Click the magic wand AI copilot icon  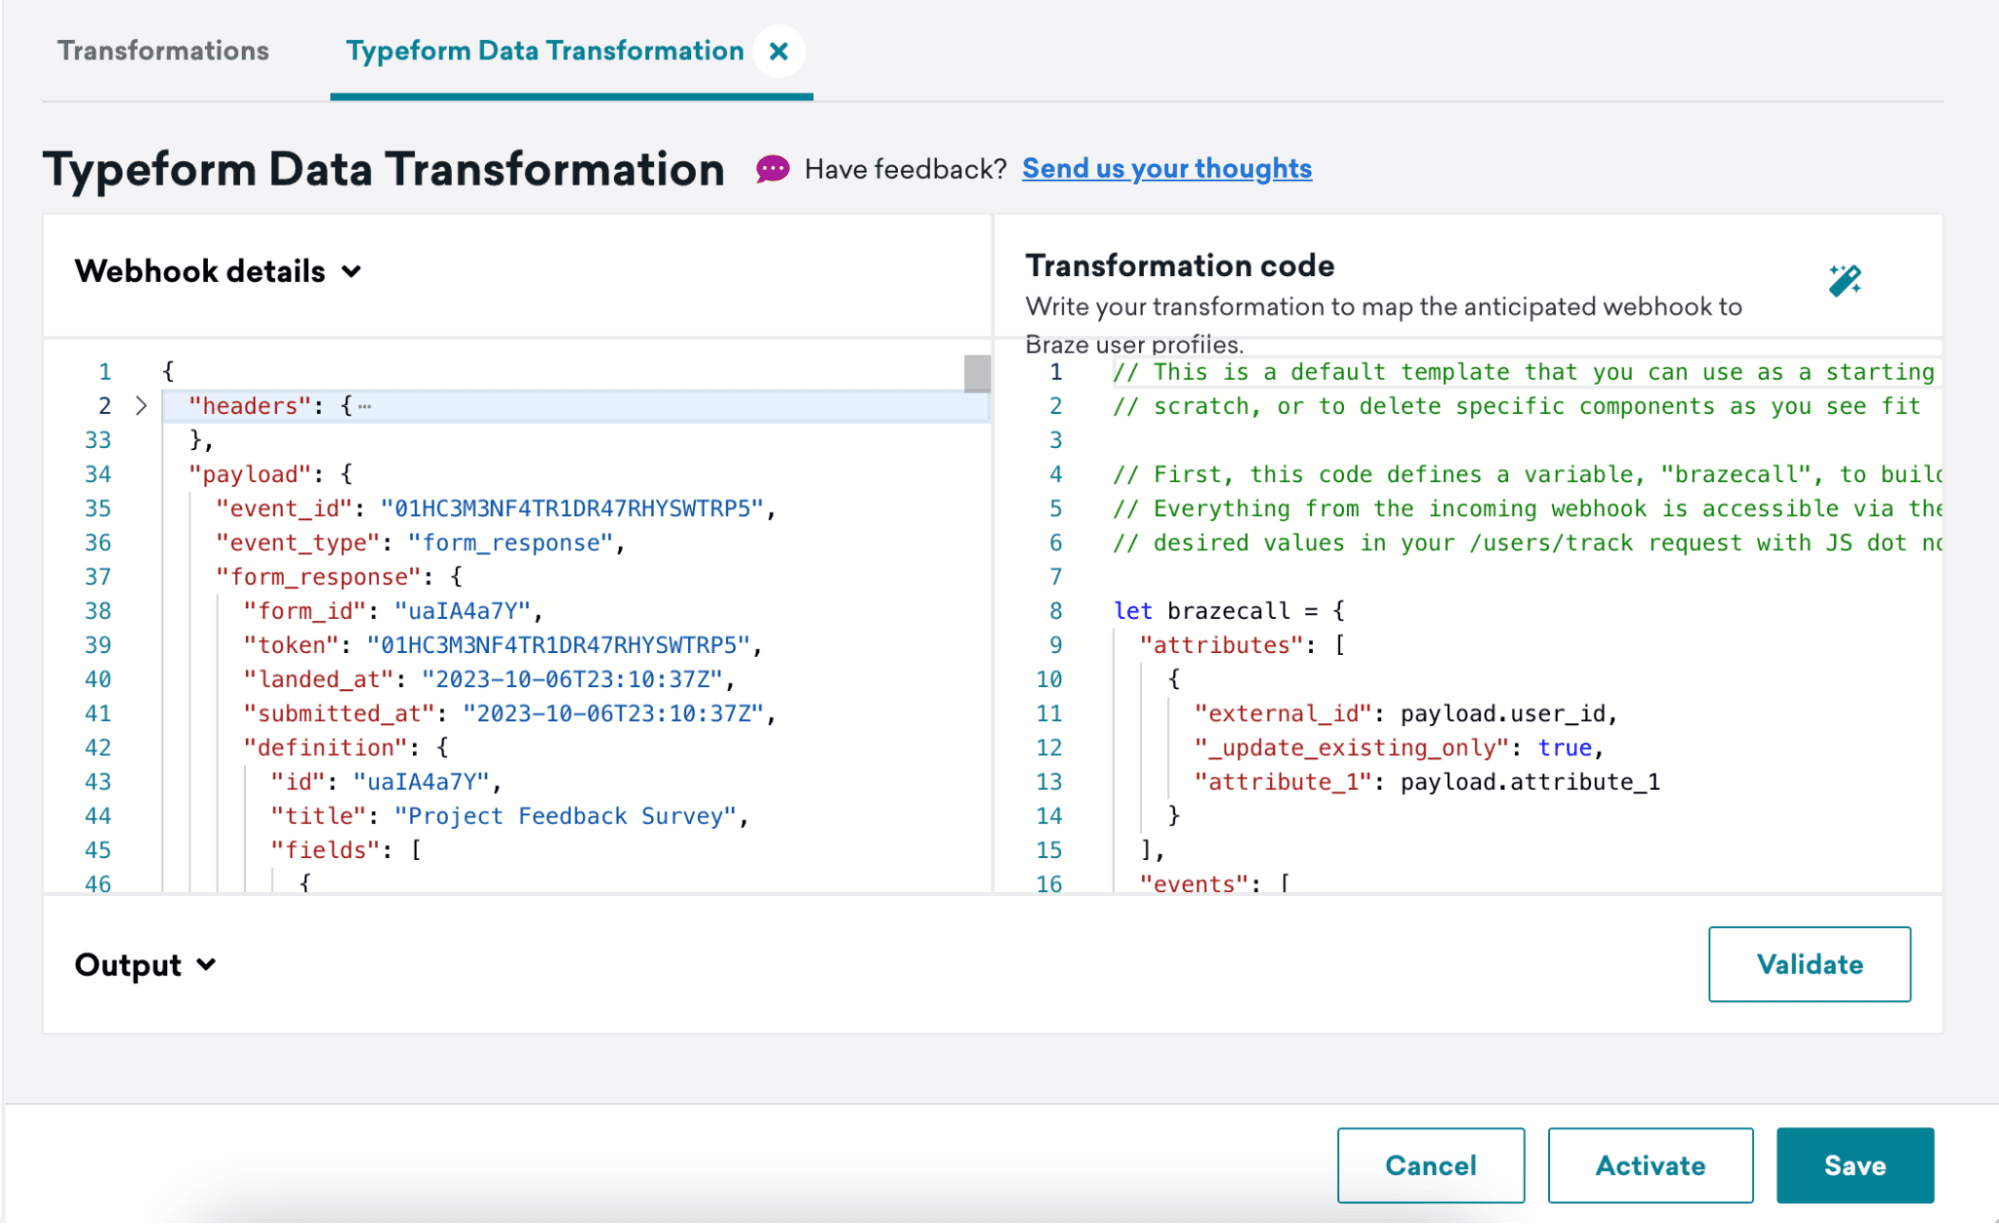click(x=1844, y=280)
